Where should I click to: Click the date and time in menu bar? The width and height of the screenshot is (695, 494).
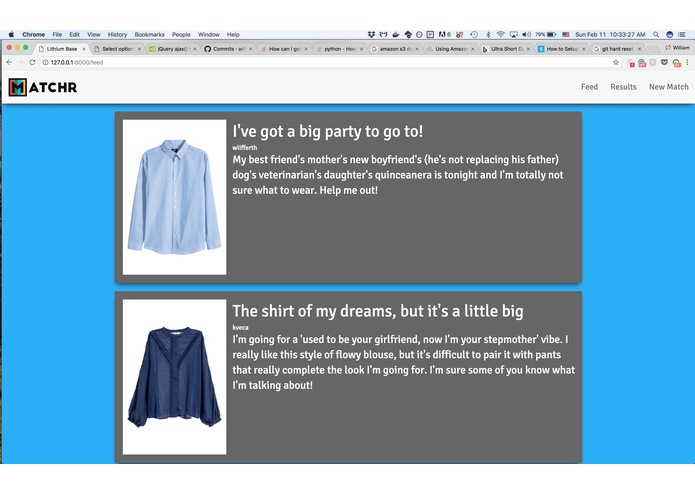[x=610, y=35]
